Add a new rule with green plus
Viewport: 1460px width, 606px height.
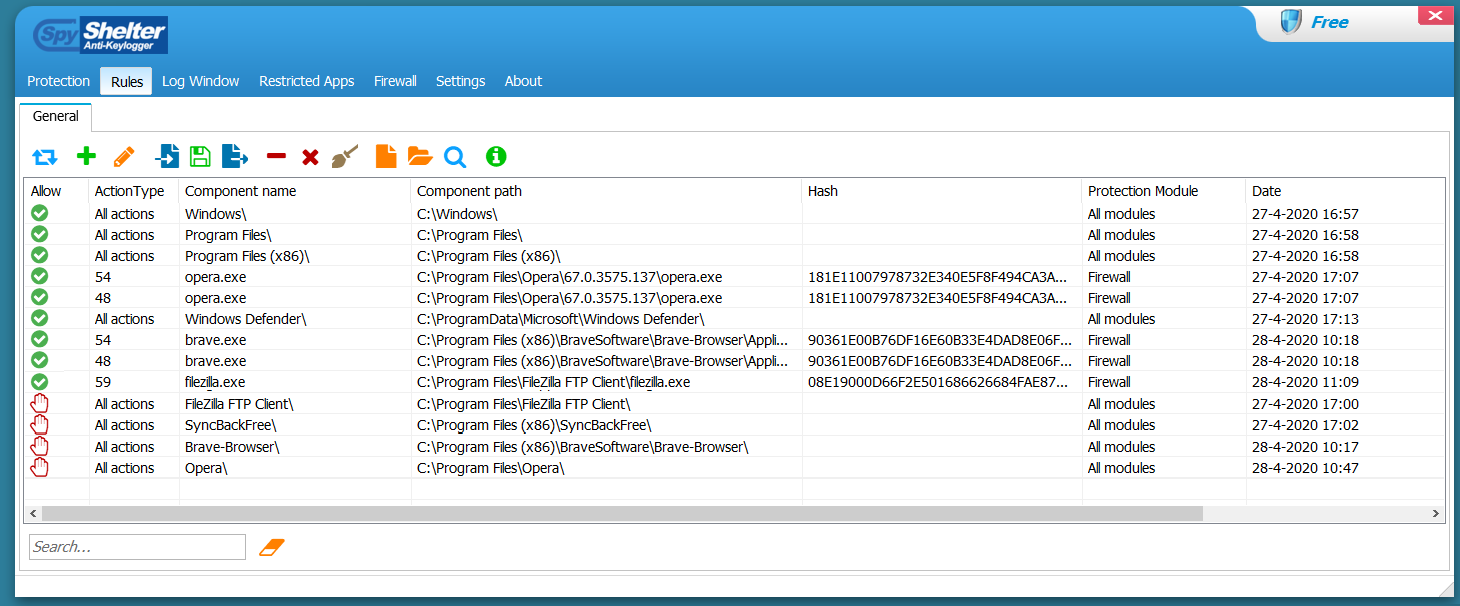tap(86, 156)
